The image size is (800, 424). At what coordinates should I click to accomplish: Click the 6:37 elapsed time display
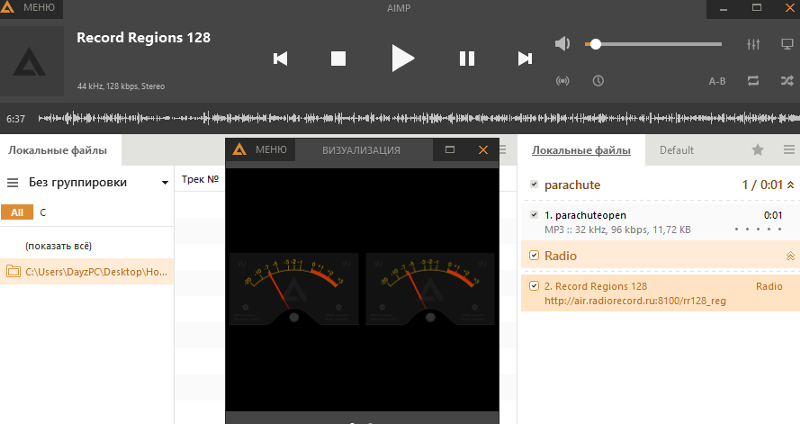click(15, 119)
